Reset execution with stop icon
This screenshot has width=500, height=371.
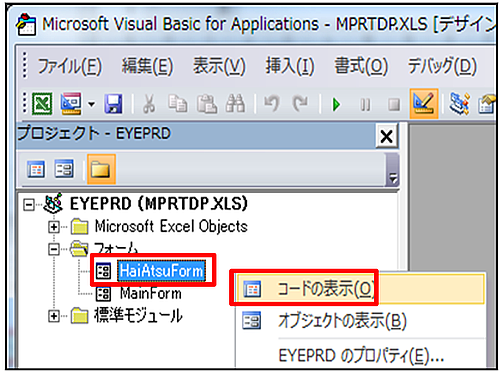click(394, 105)
